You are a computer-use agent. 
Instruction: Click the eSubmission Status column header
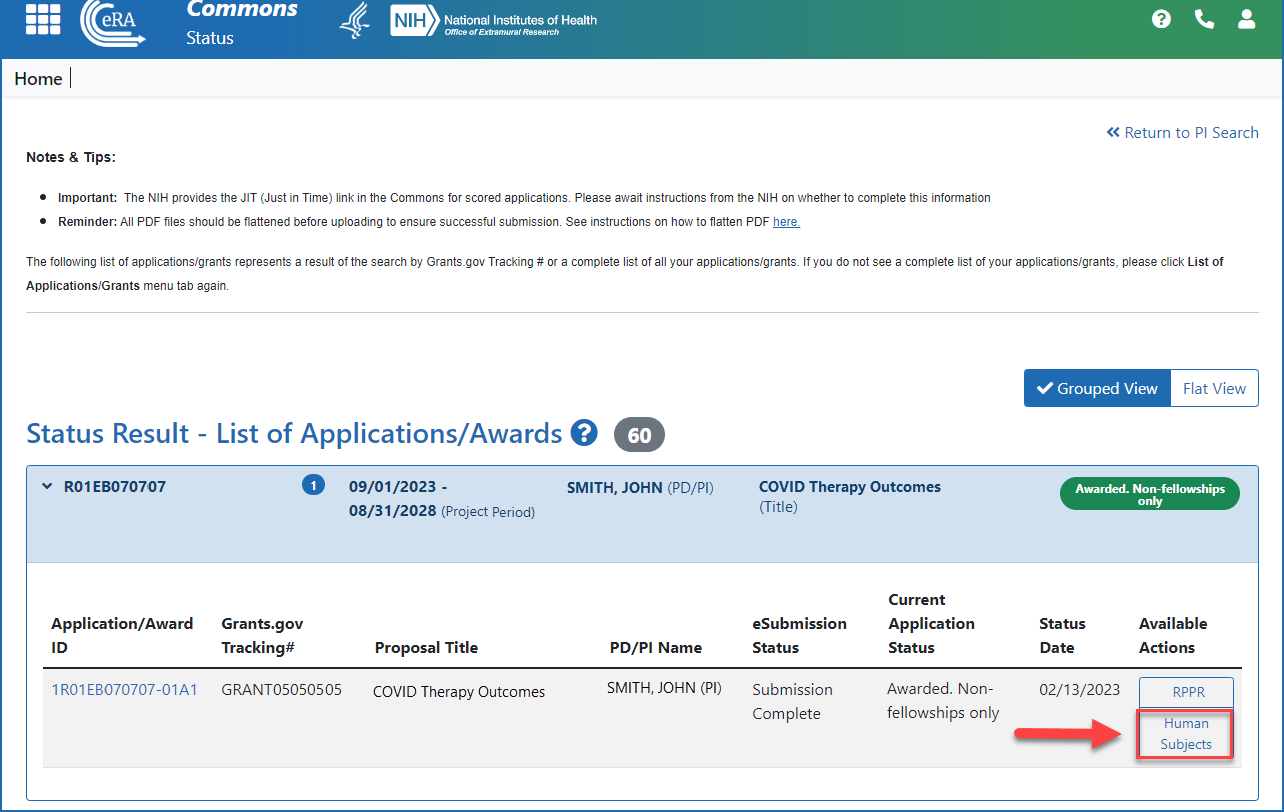[x=799, y=635]
